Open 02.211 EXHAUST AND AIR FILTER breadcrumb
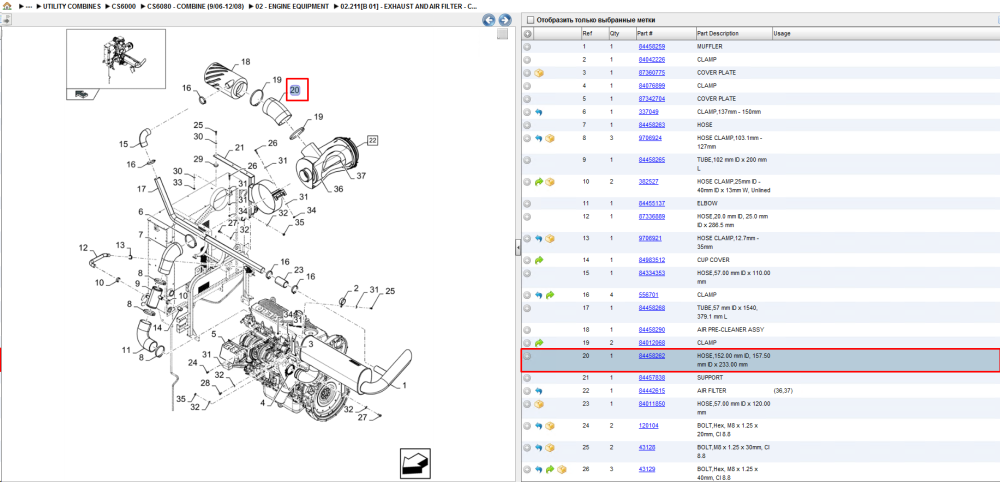This screenshot has height=482, width=1000. tap(408, 6)
